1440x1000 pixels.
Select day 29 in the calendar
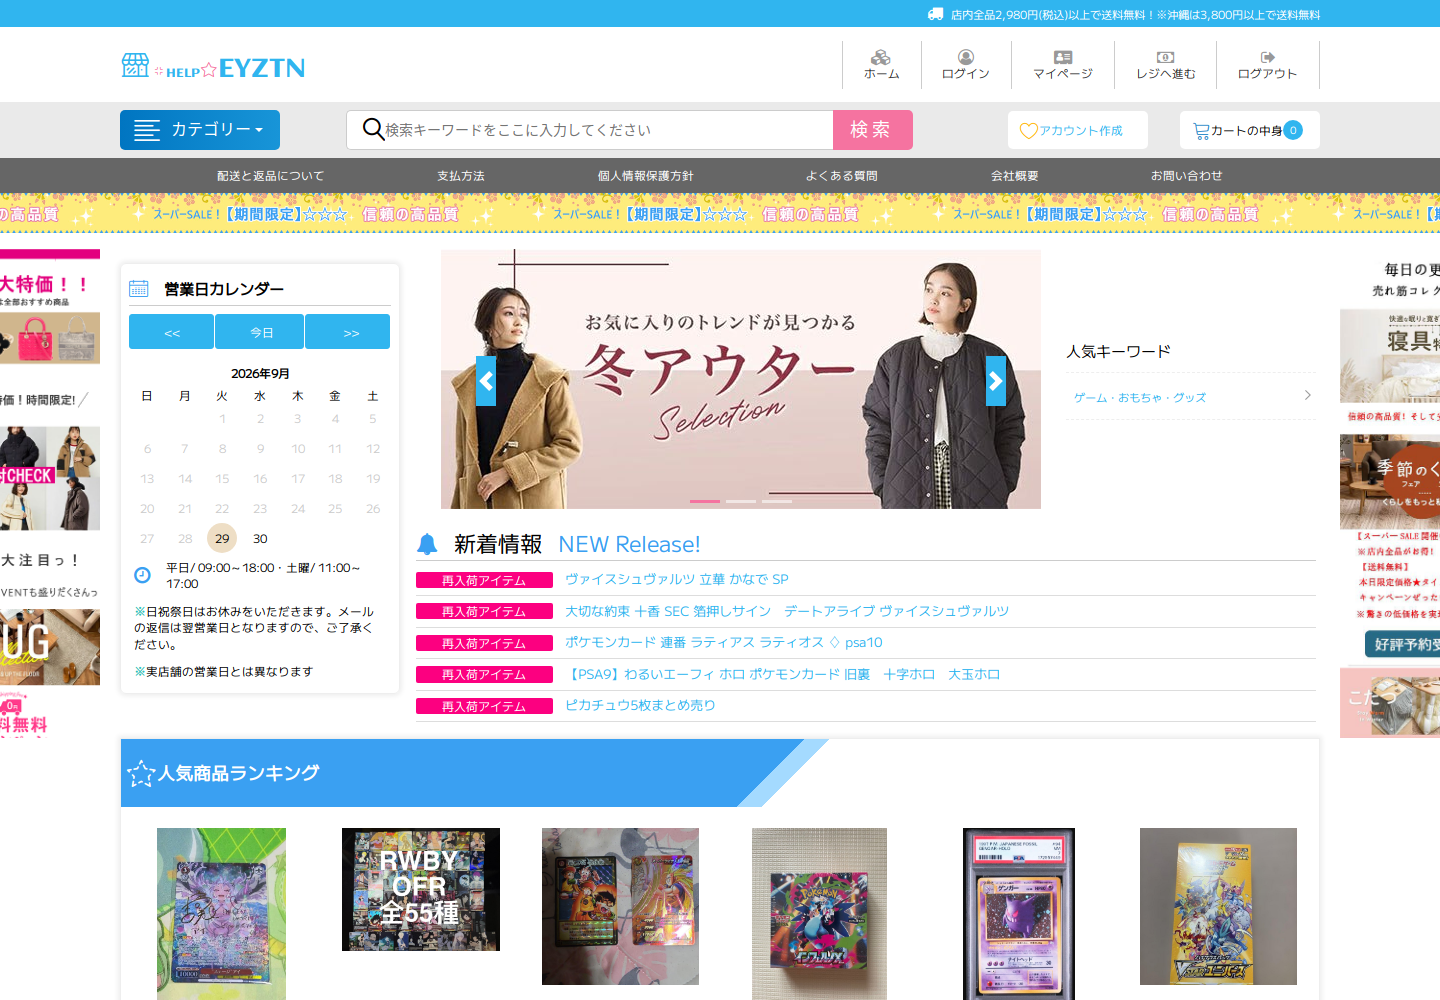[222, 538]
